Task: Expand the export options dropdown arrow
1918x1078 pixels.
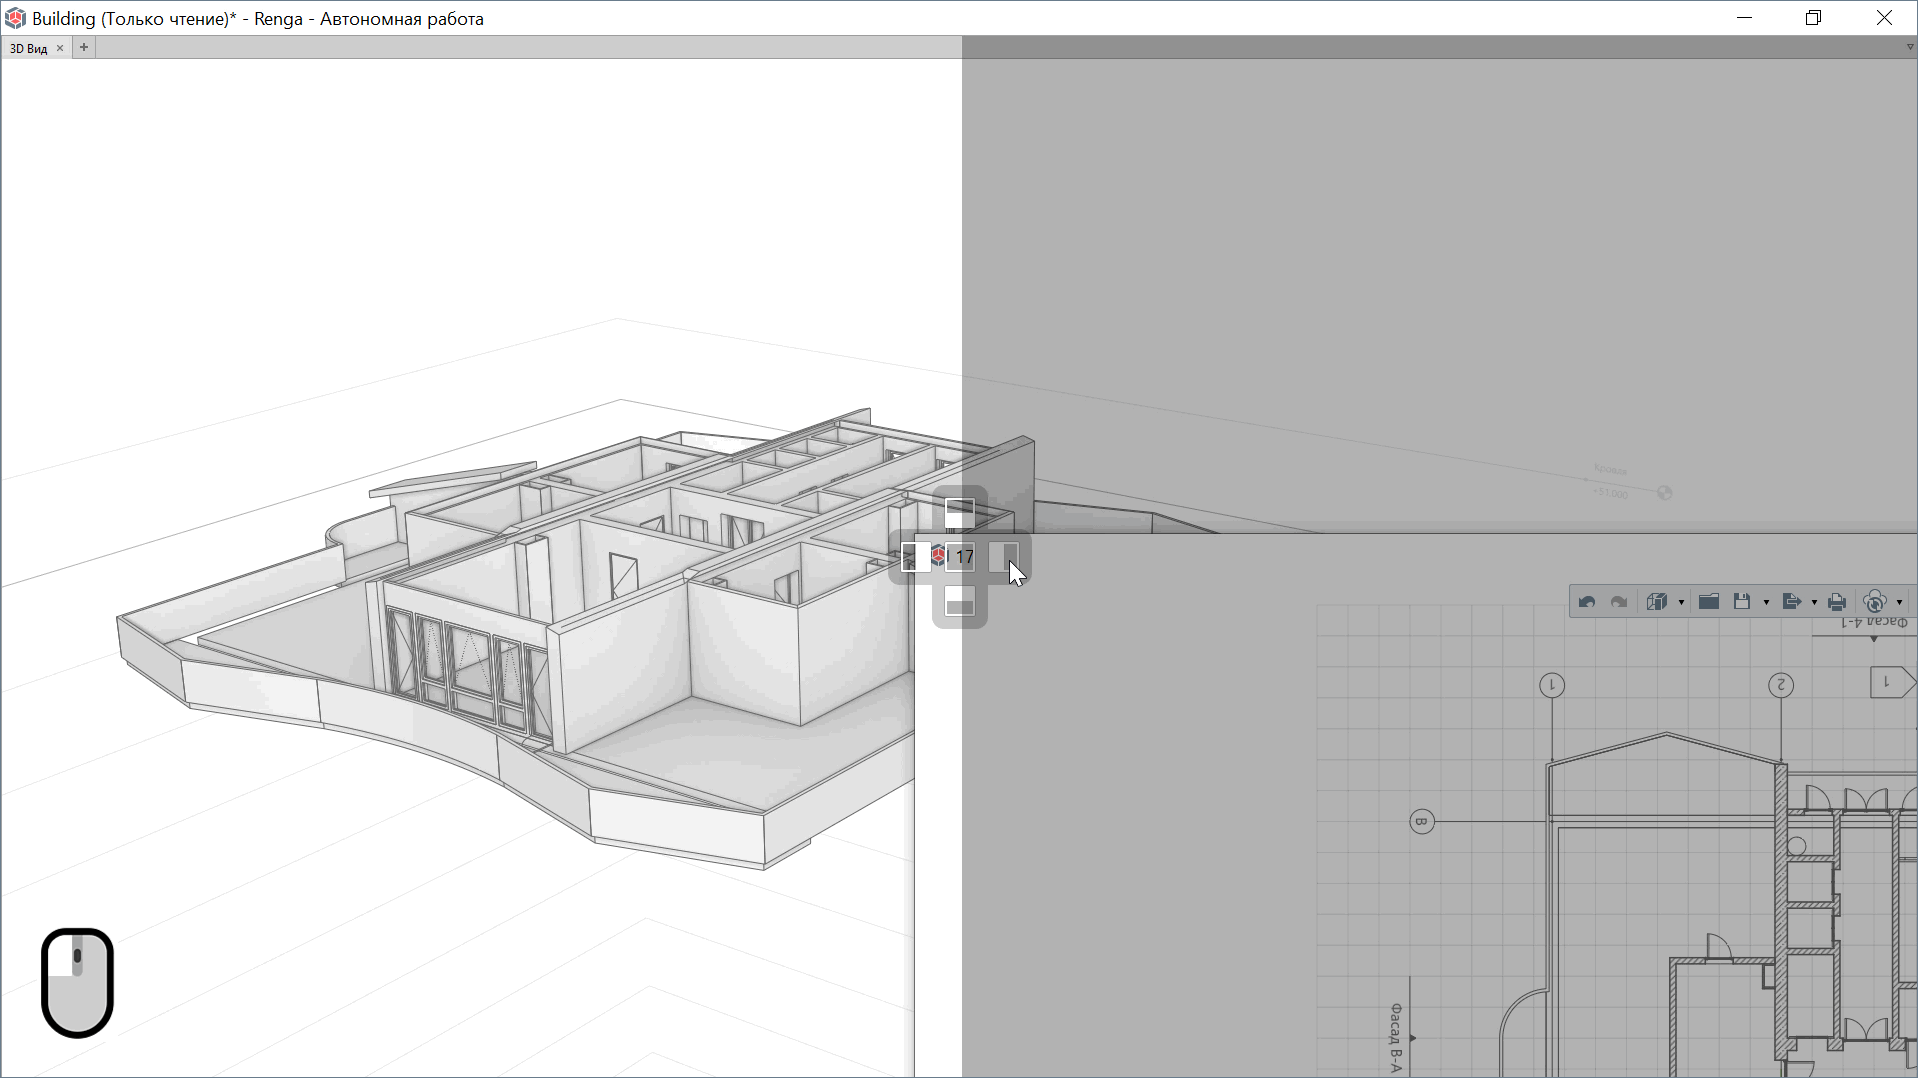Action: 1814,603
